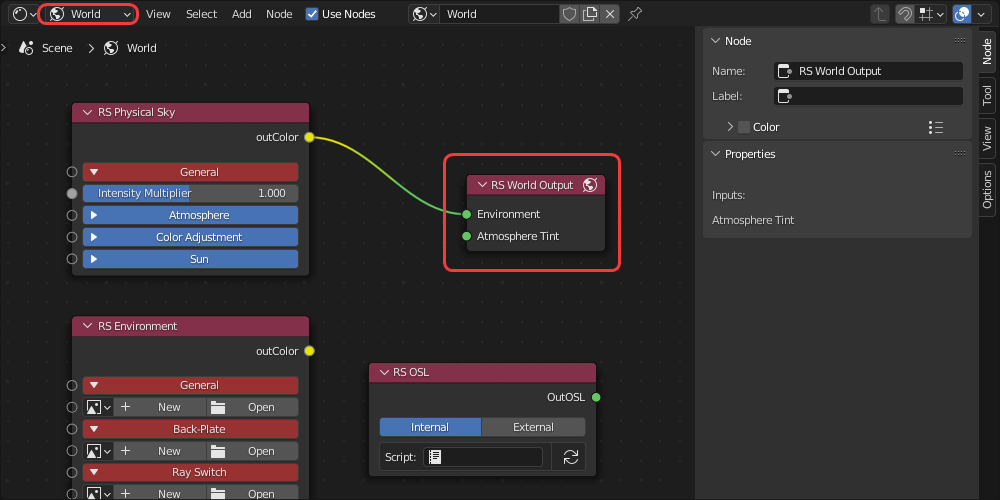
Task: Collapse the RS Physical Sky node
Action: 87,112
